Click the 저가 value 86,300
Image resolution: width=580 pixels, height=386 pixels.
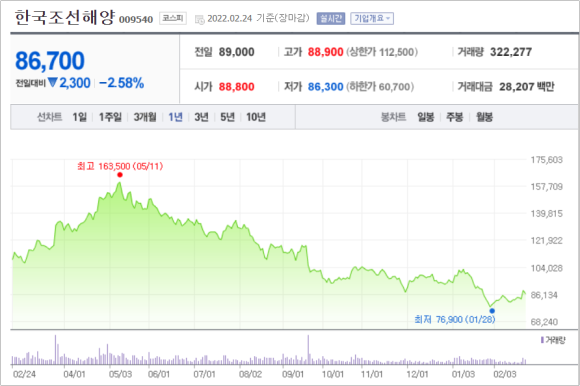pos(326,87)
